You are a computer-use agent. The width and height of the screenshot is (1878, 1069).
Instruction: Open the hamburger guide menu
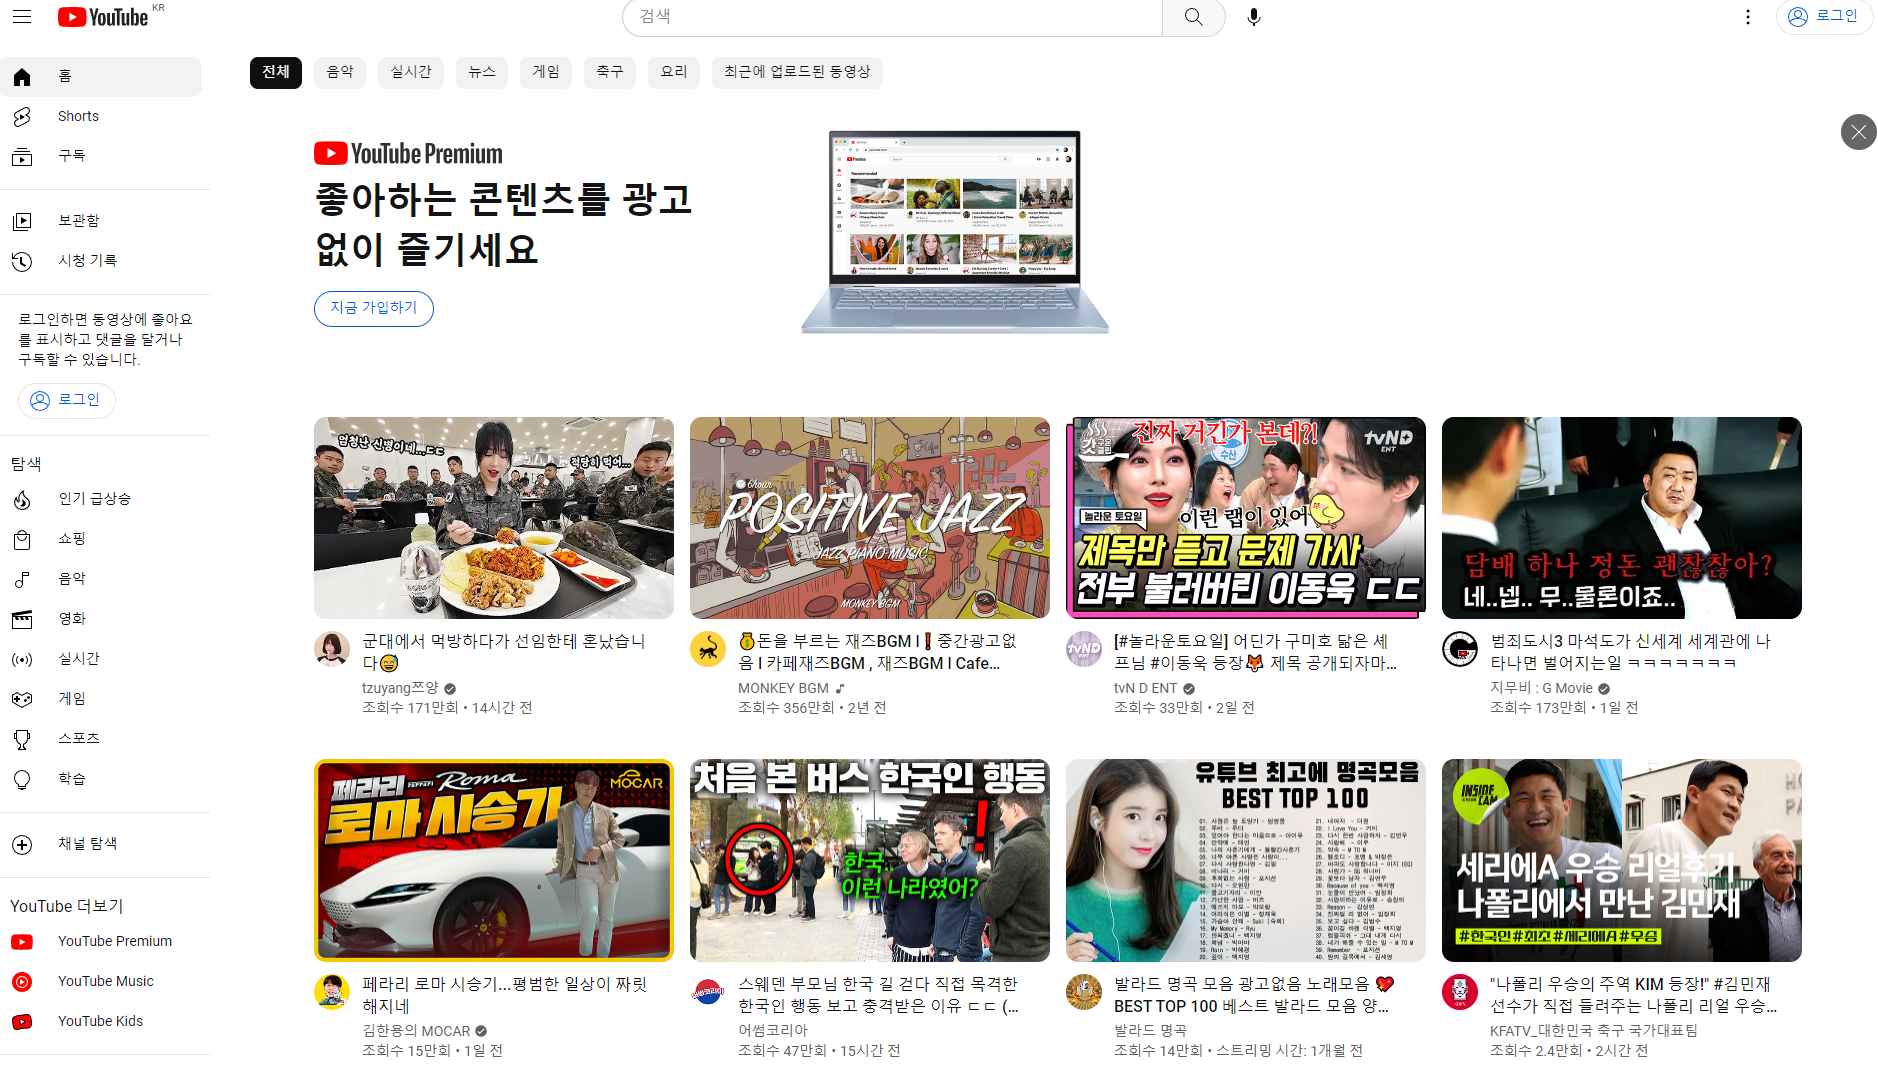click(x=22, y=17)
